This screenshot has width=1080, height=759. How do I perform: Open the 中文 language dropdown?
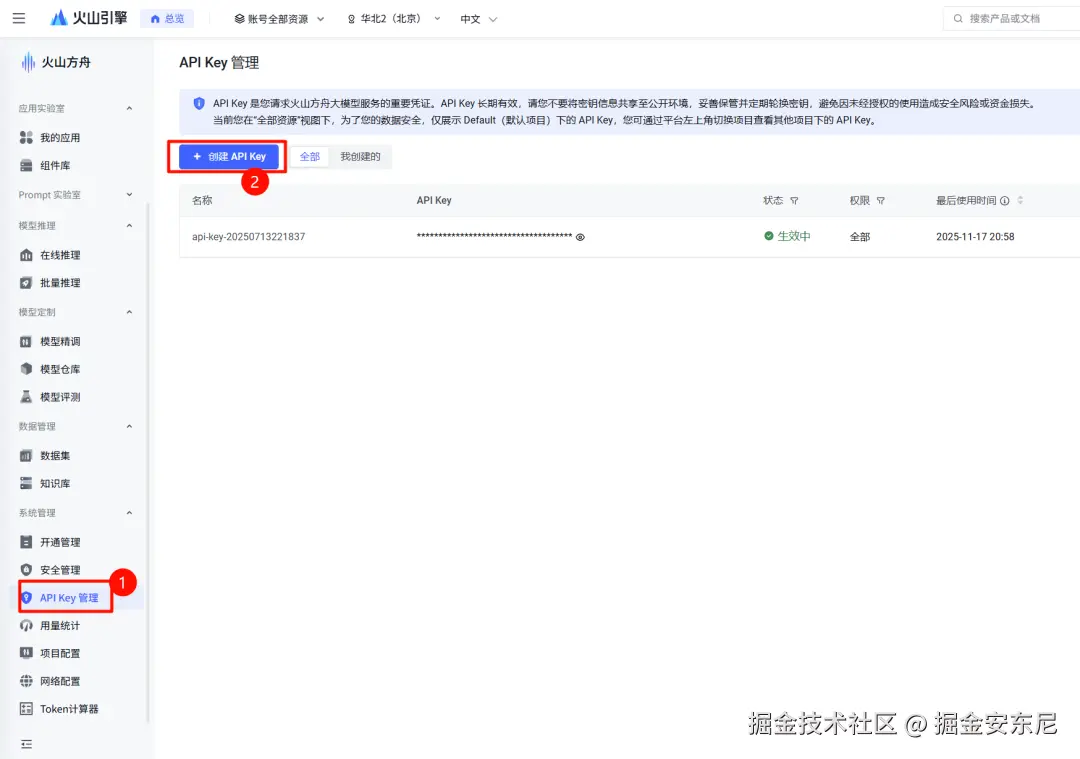pyautogui.click(x=478, y=19)
